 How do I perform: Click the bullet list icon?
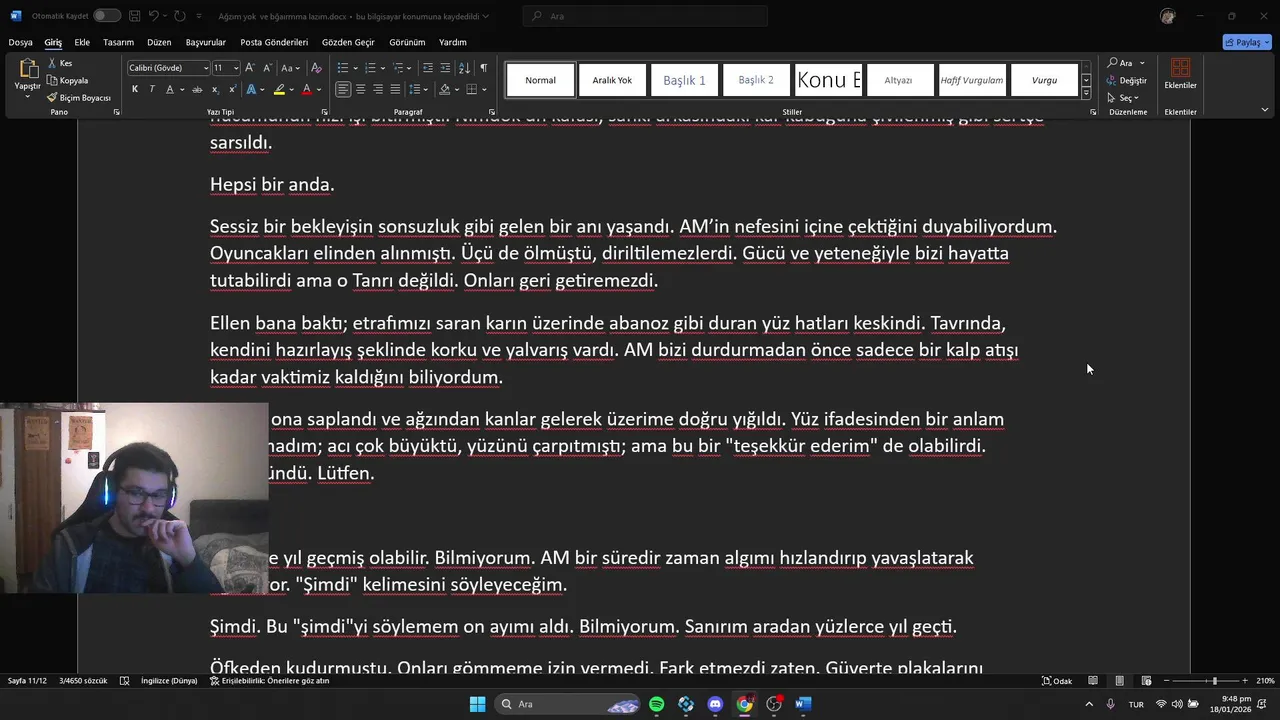click(x=342, y=68)
